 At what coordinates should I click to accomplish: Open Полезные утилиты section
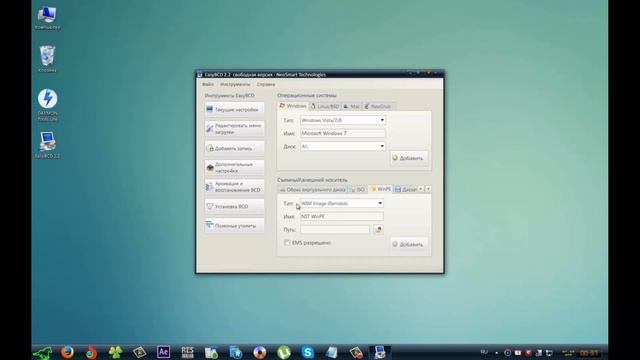click(x=235, y=225)
